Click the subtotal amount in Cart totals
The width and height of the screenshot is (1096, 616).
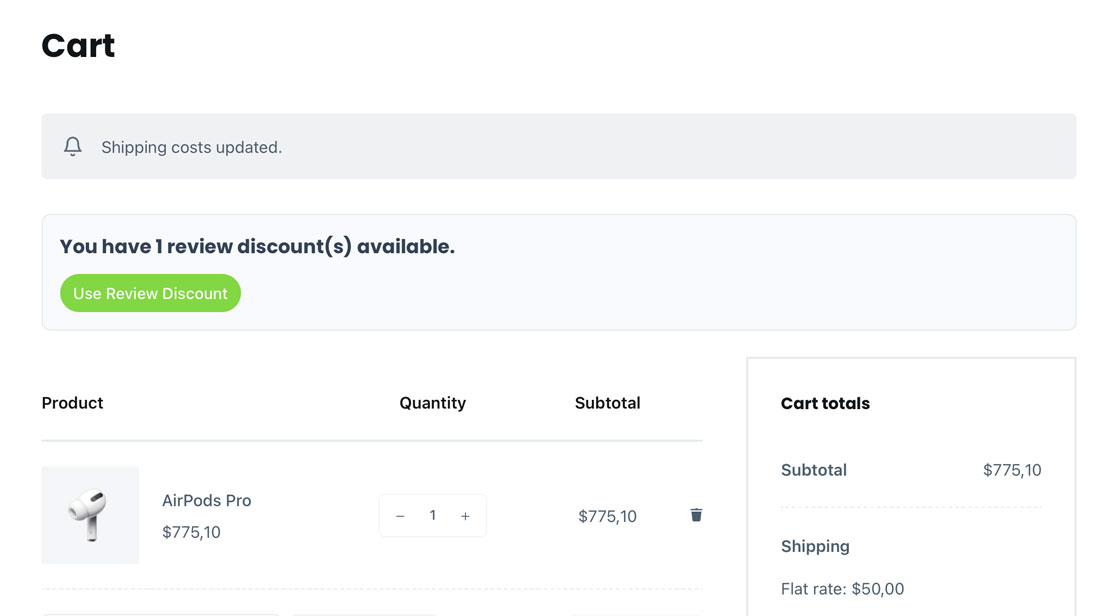[1012, 470]
